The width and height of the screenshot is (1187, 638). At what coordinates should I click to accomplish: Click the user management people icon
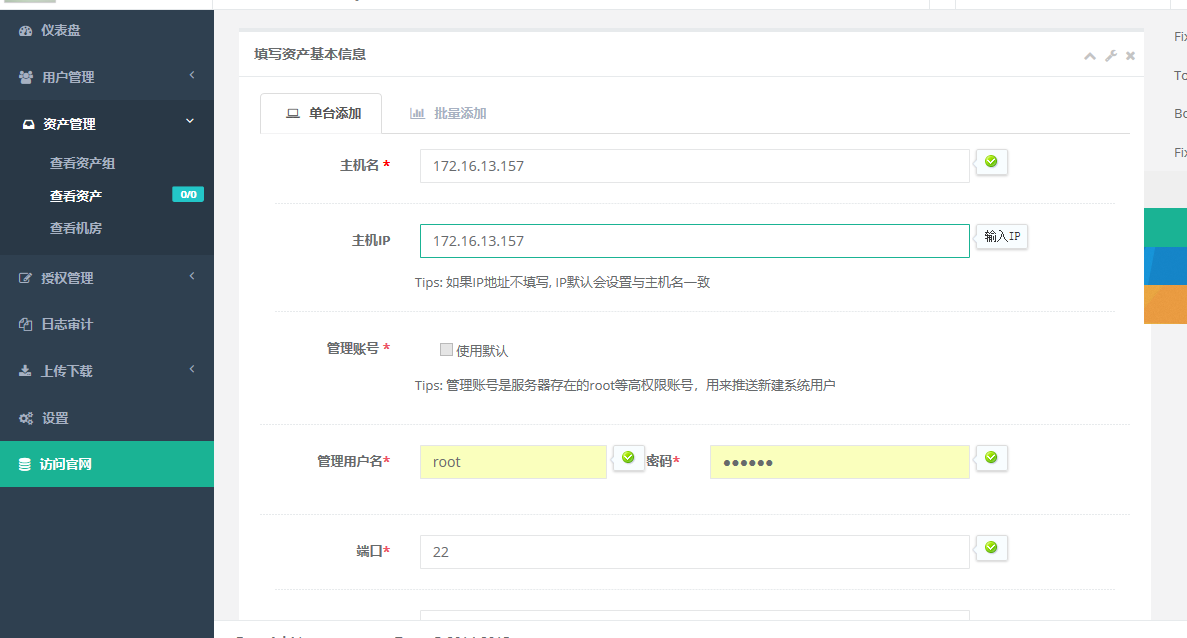click(26, 77)
